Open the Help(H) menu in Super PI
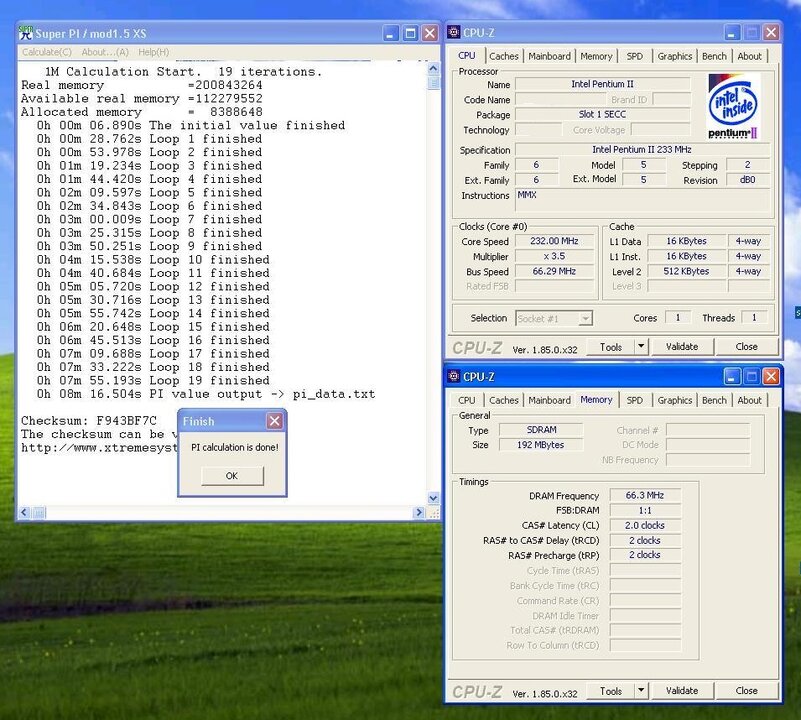The width and height of the screenshot is (801, 720). pyautogui.click(x=153, y=52)
